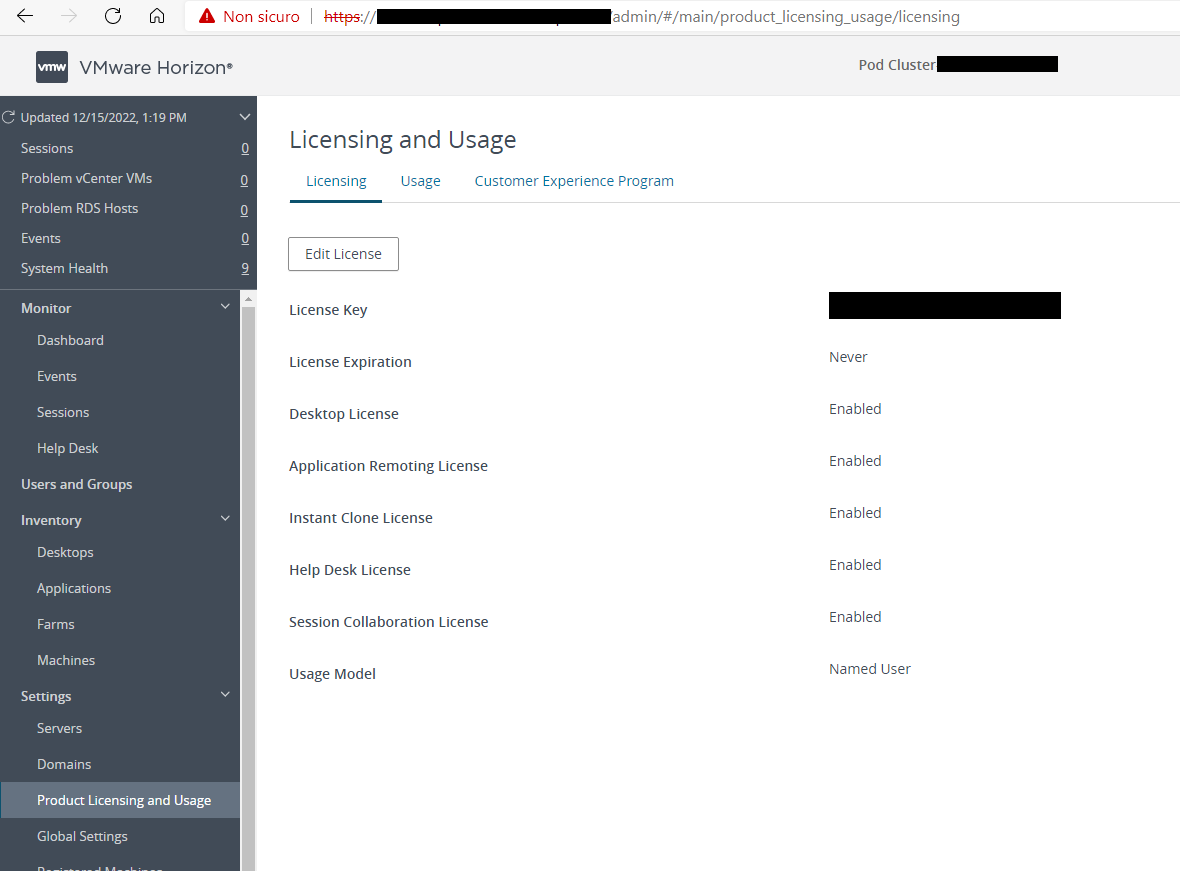Click the 'Never' expiration value
Viewport: 1180px width, 871px height.
[x=848, y=357]
